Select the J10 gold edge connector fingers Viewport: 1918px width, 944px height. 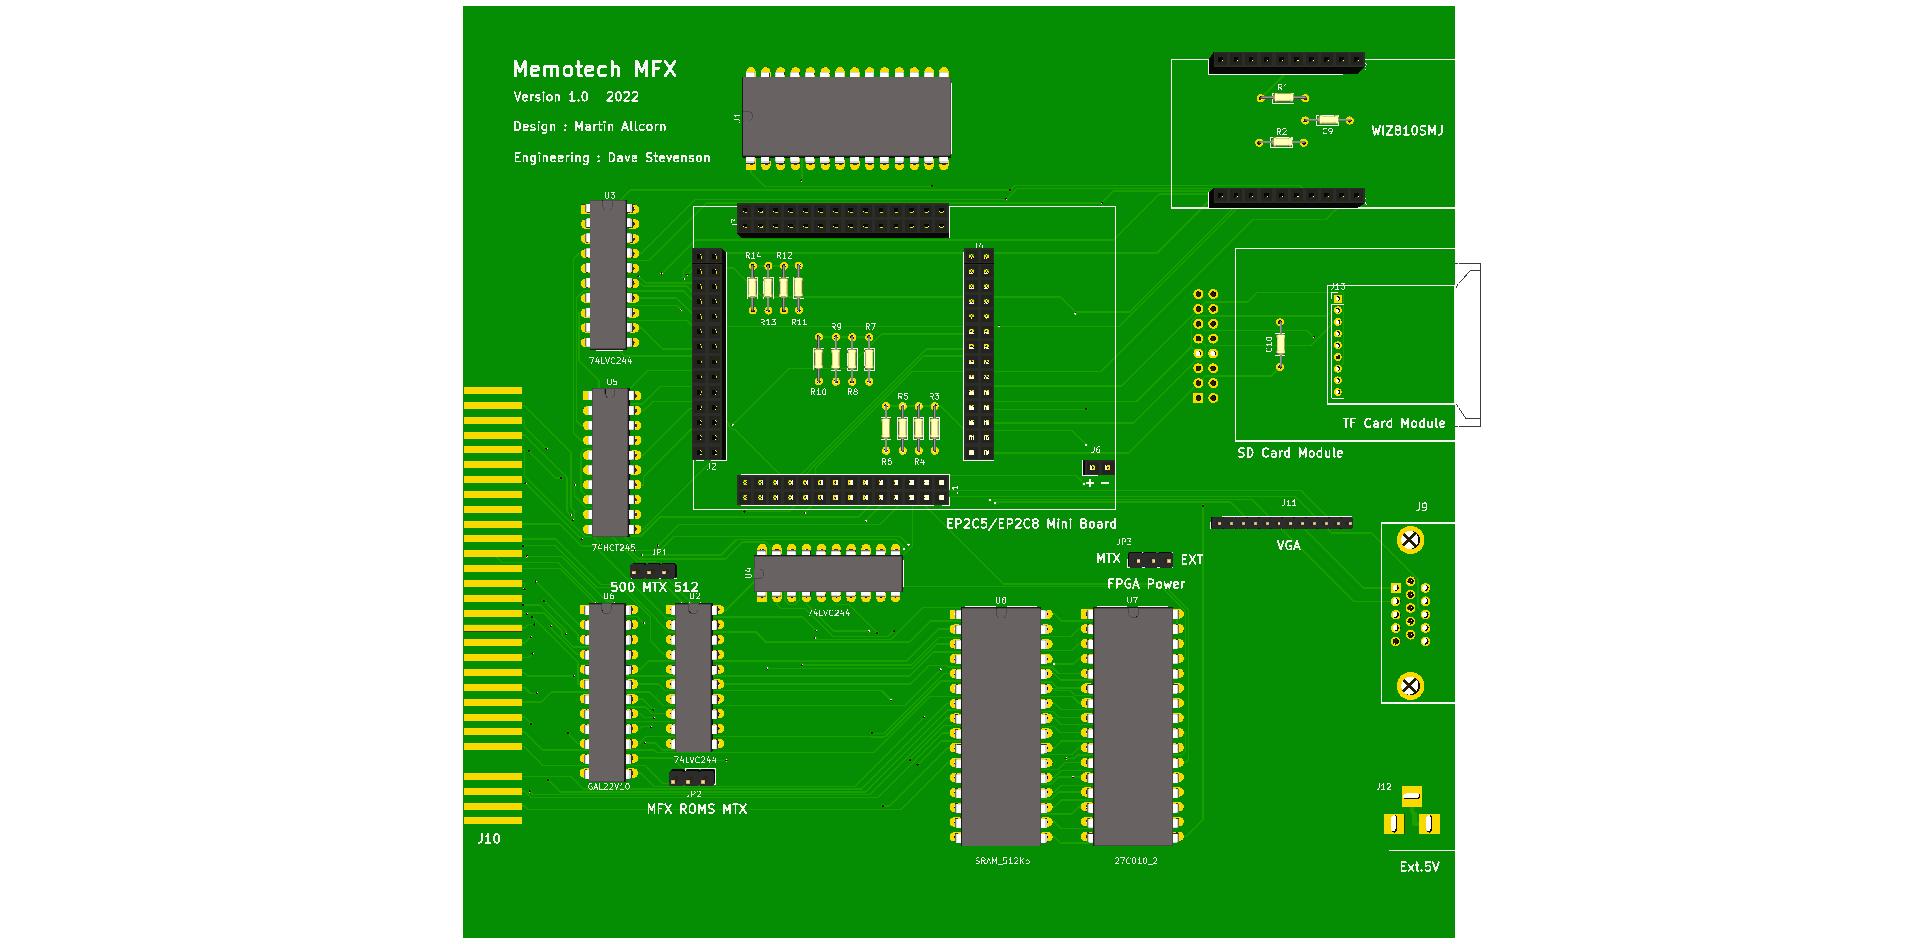click(493, 604)
